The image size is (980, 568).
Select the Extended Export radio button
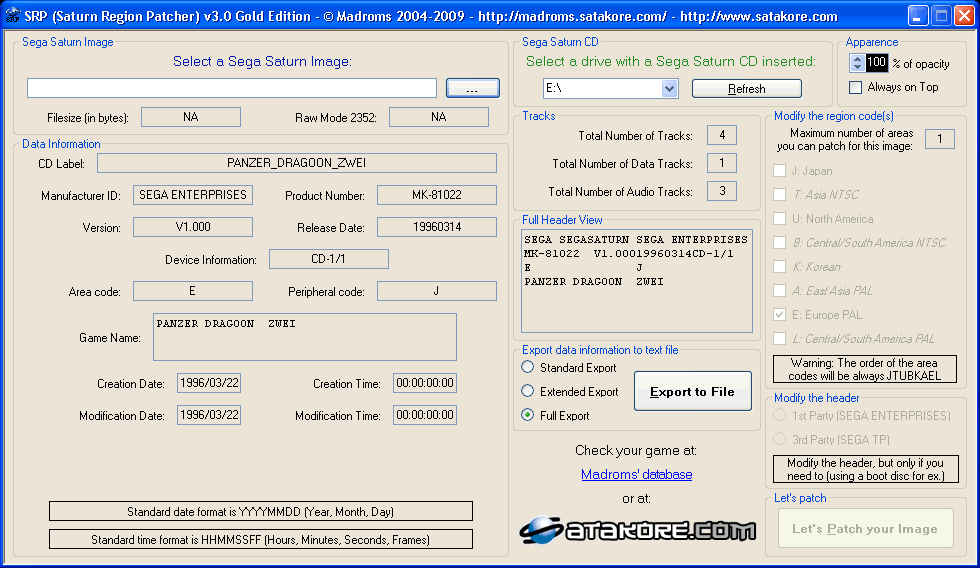528,391
